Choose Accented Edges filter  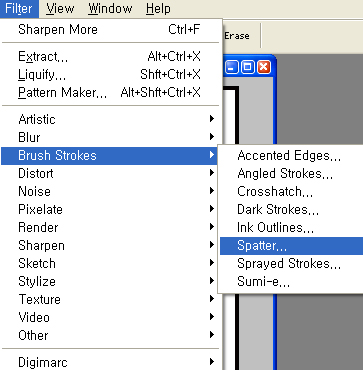(x=291, y=156)
